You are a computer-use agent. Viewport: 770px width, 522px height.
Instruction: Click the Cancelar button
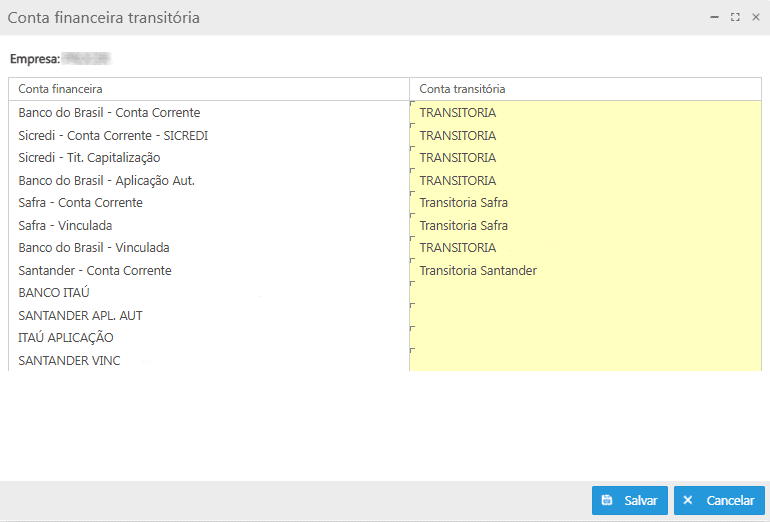tap(720, 500)
